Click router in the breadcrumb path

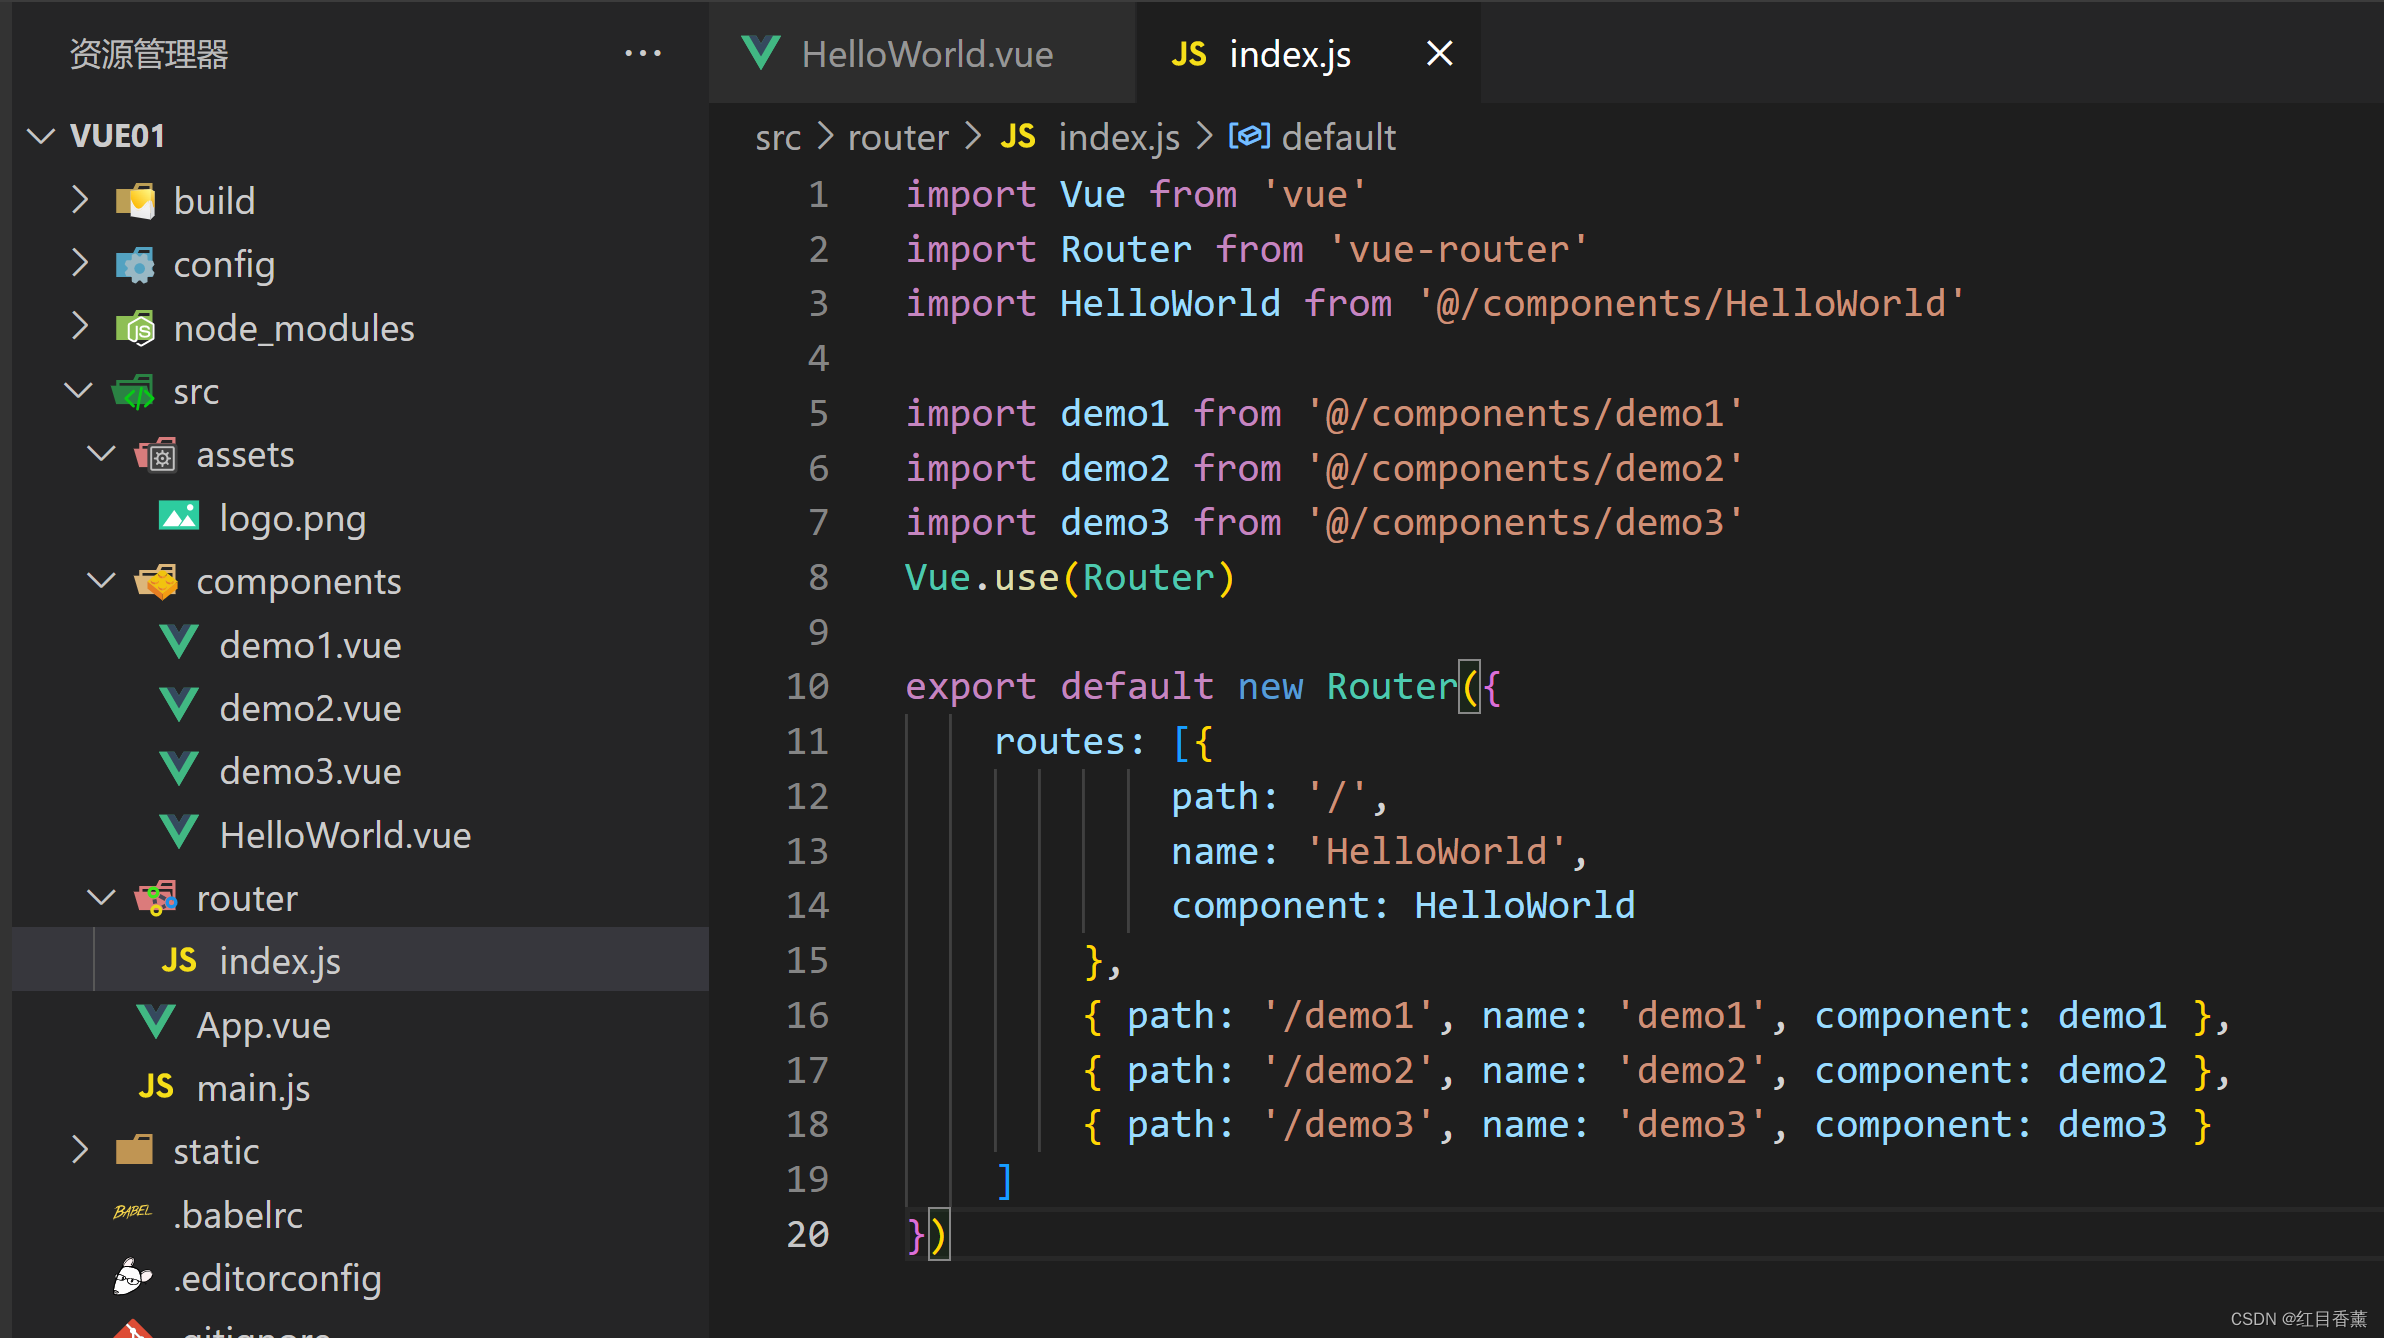point(897,137)
